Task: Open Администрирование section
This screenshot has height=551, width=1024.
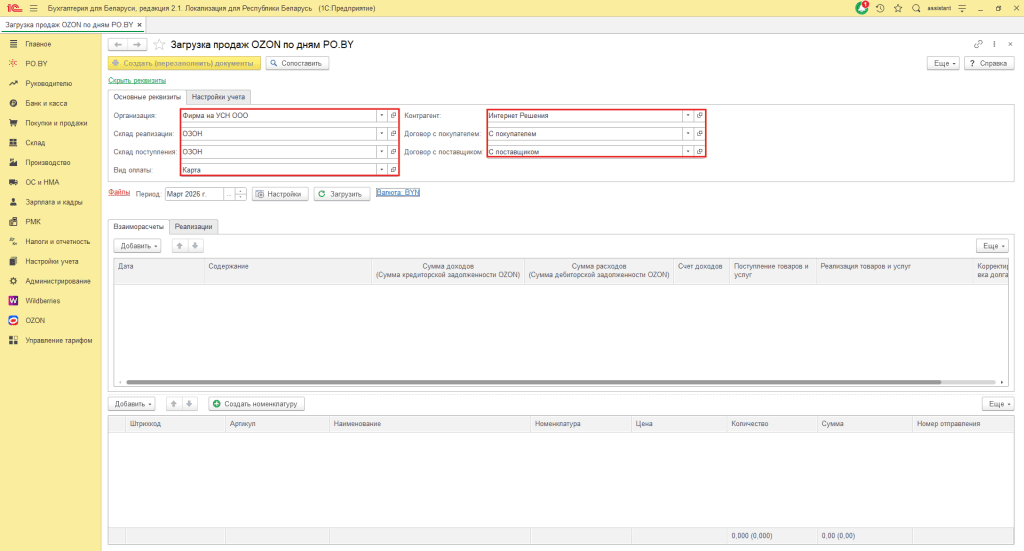Action: click(x=58, y=281)
